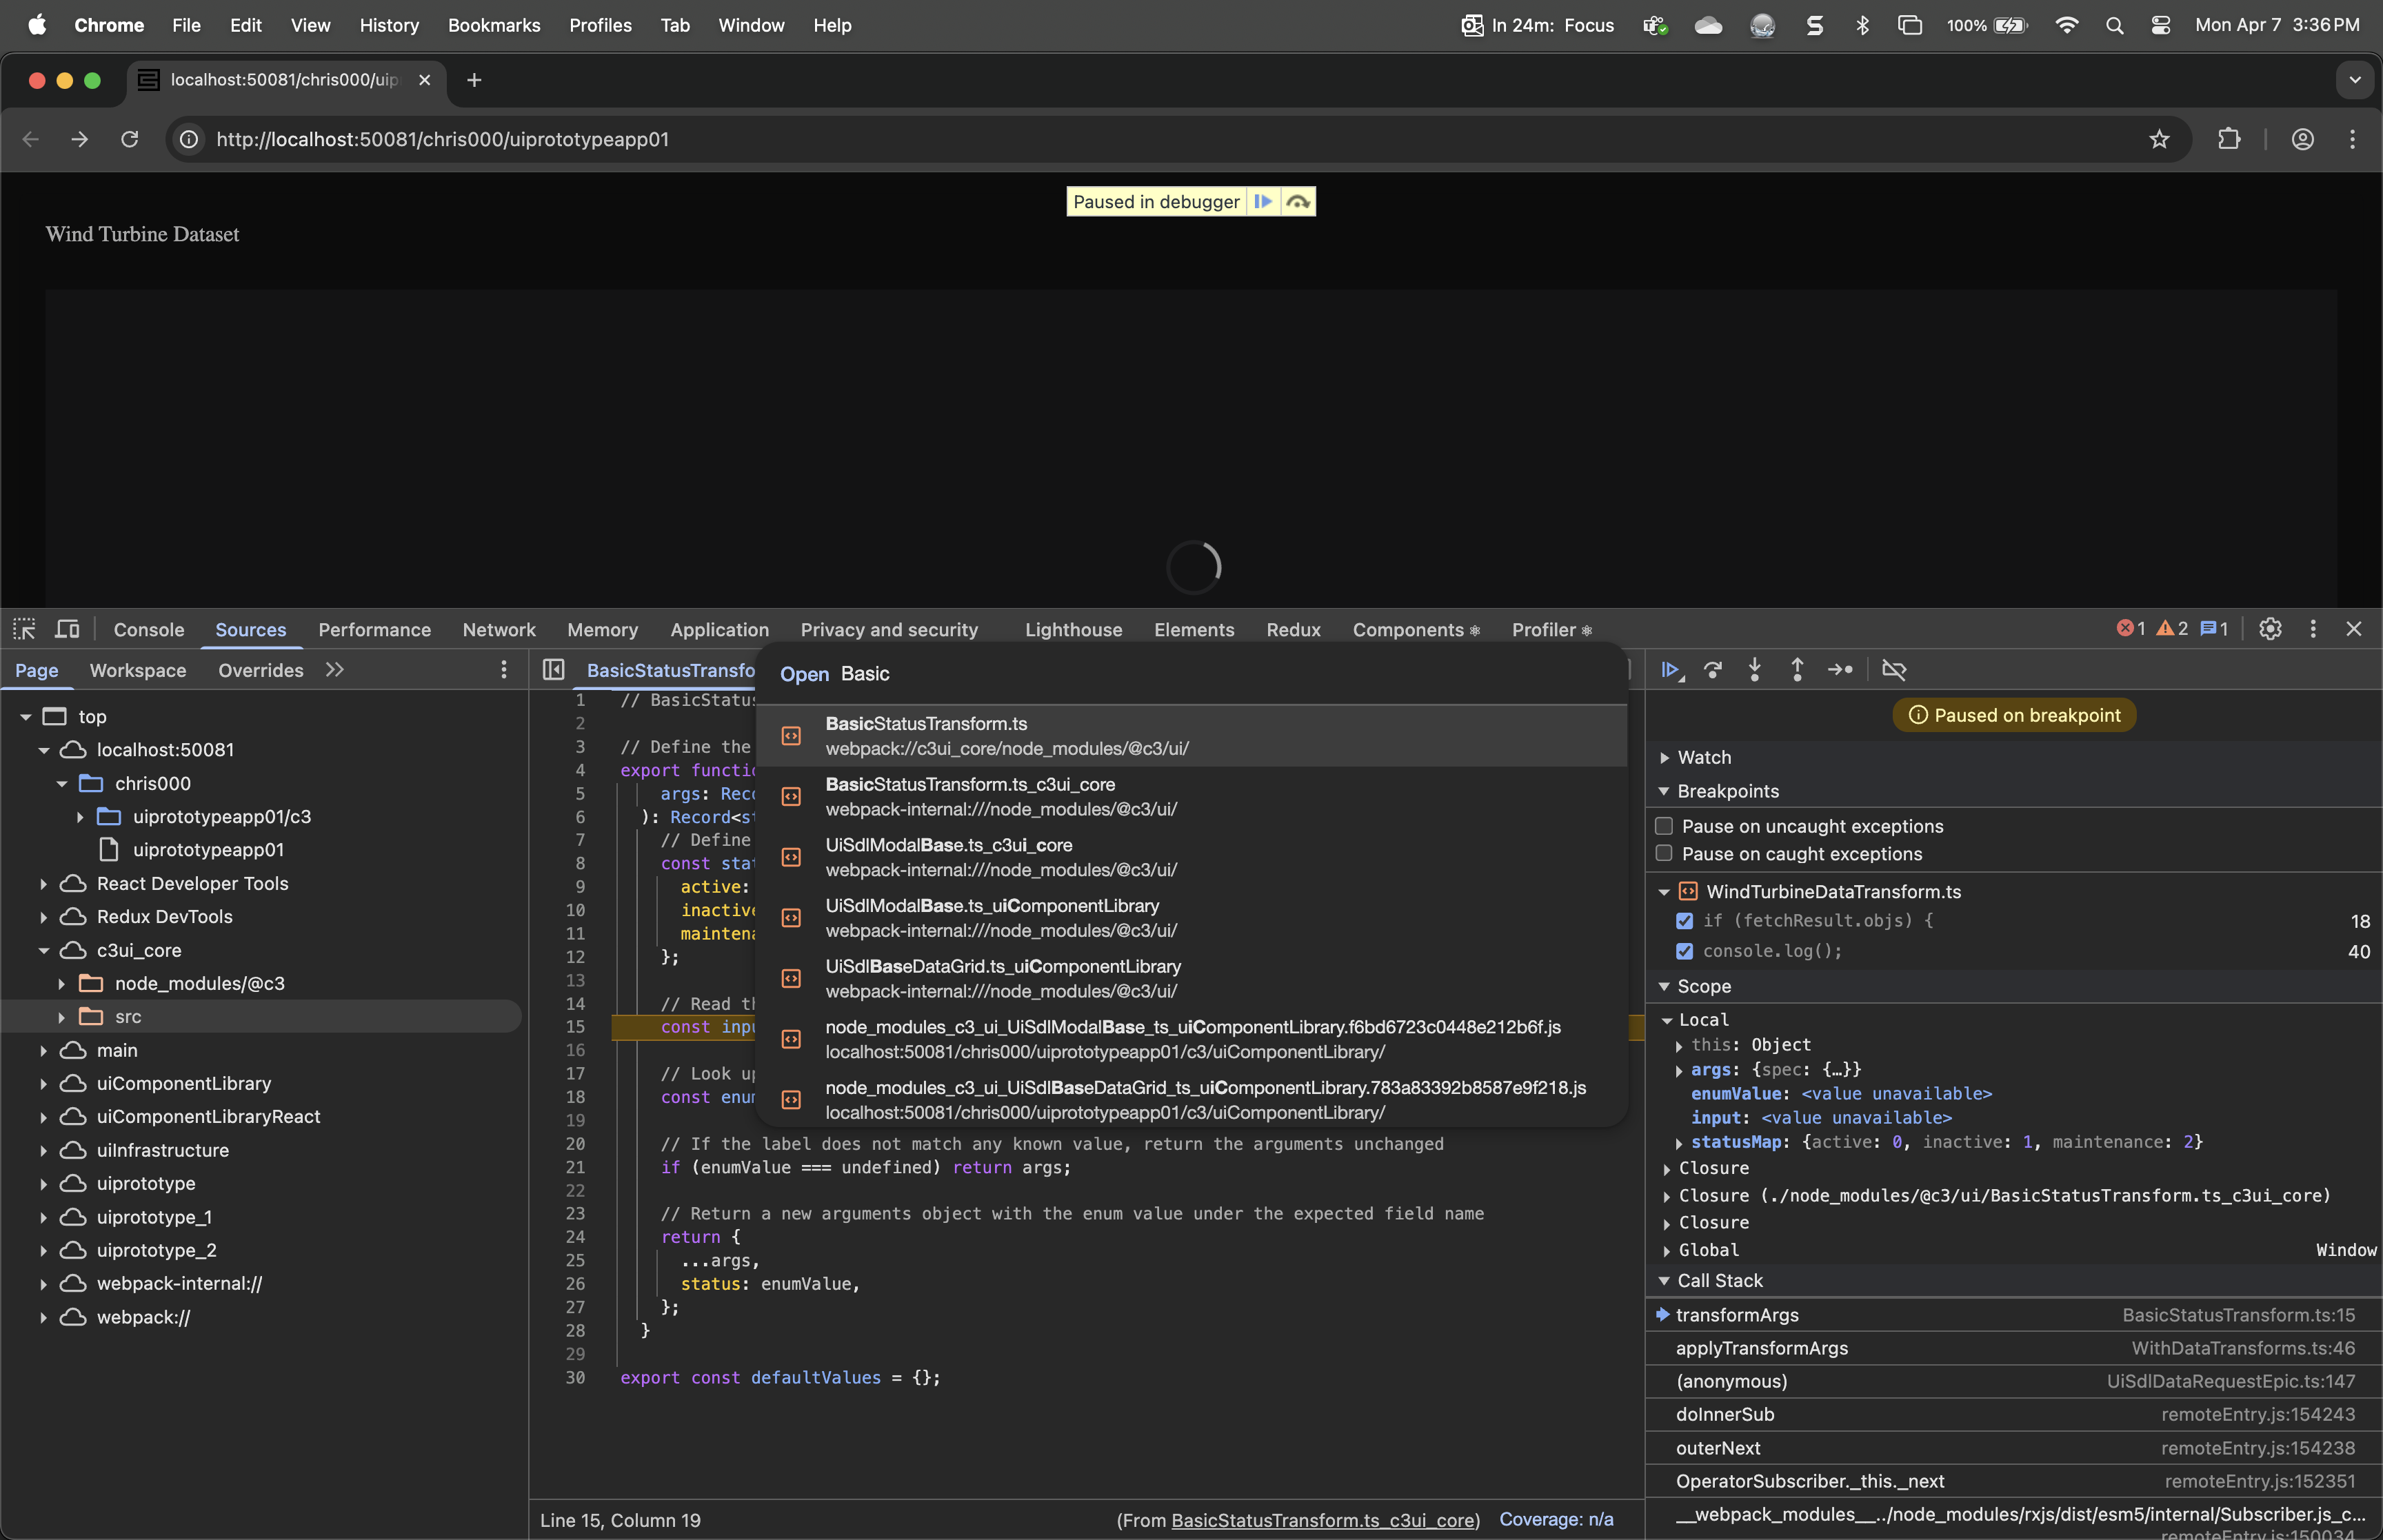Resume script execution in debugger sidebar

[1669, 670]
